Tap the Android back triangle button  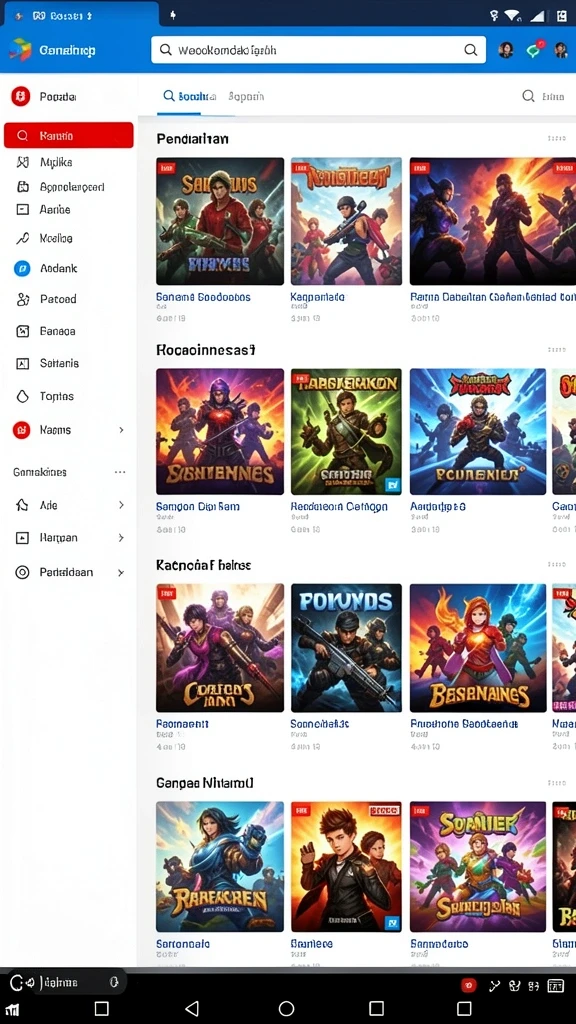tap(192, 1008)
